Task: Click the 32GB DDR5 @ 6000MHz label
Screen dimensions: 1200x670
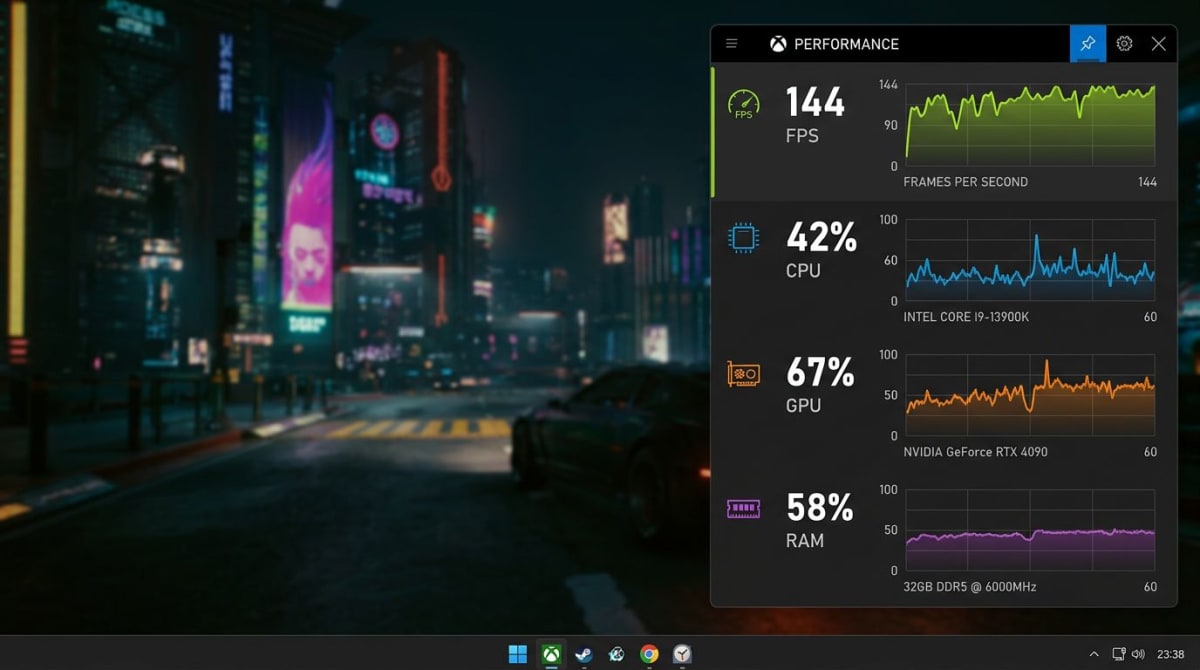Action: pyautogui.click(x=969, y=587)
